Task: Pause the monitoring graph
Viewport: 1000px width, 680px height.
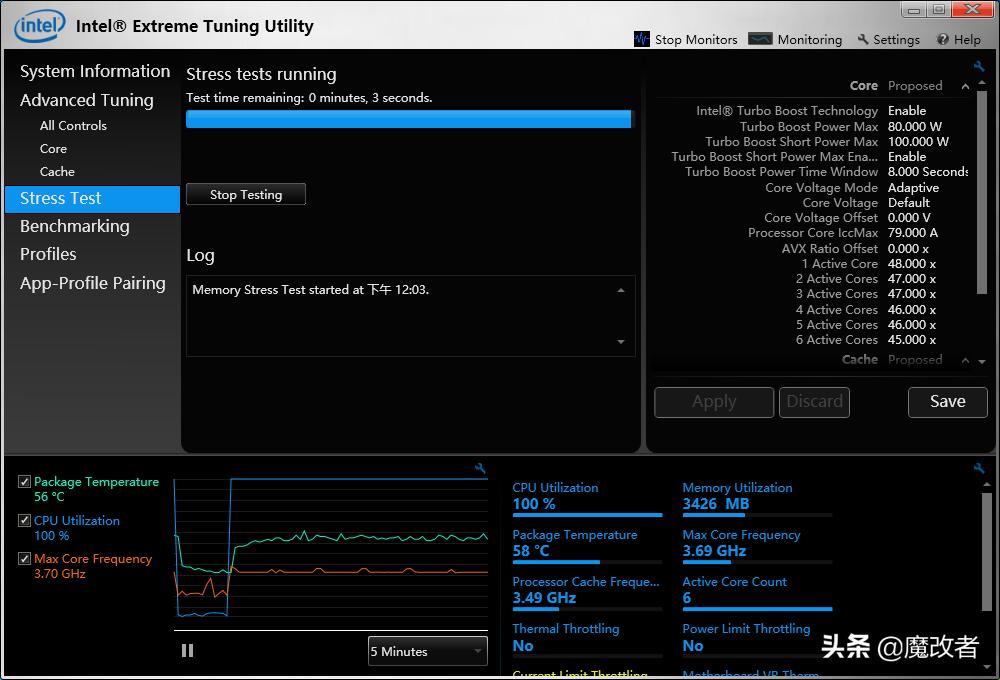Action: [187, 651]
